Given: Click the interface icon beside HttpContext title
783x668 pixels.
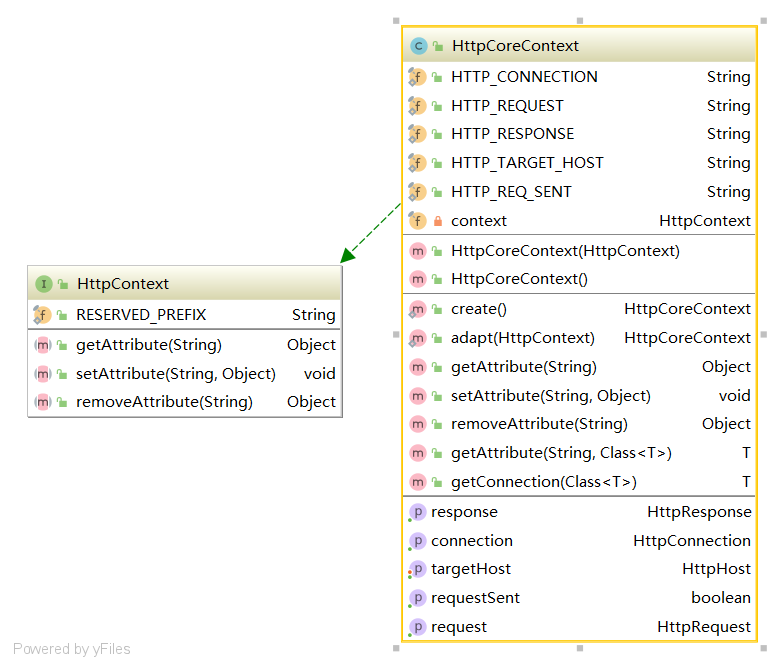Looking at the screenshot, I should point(44,284).
